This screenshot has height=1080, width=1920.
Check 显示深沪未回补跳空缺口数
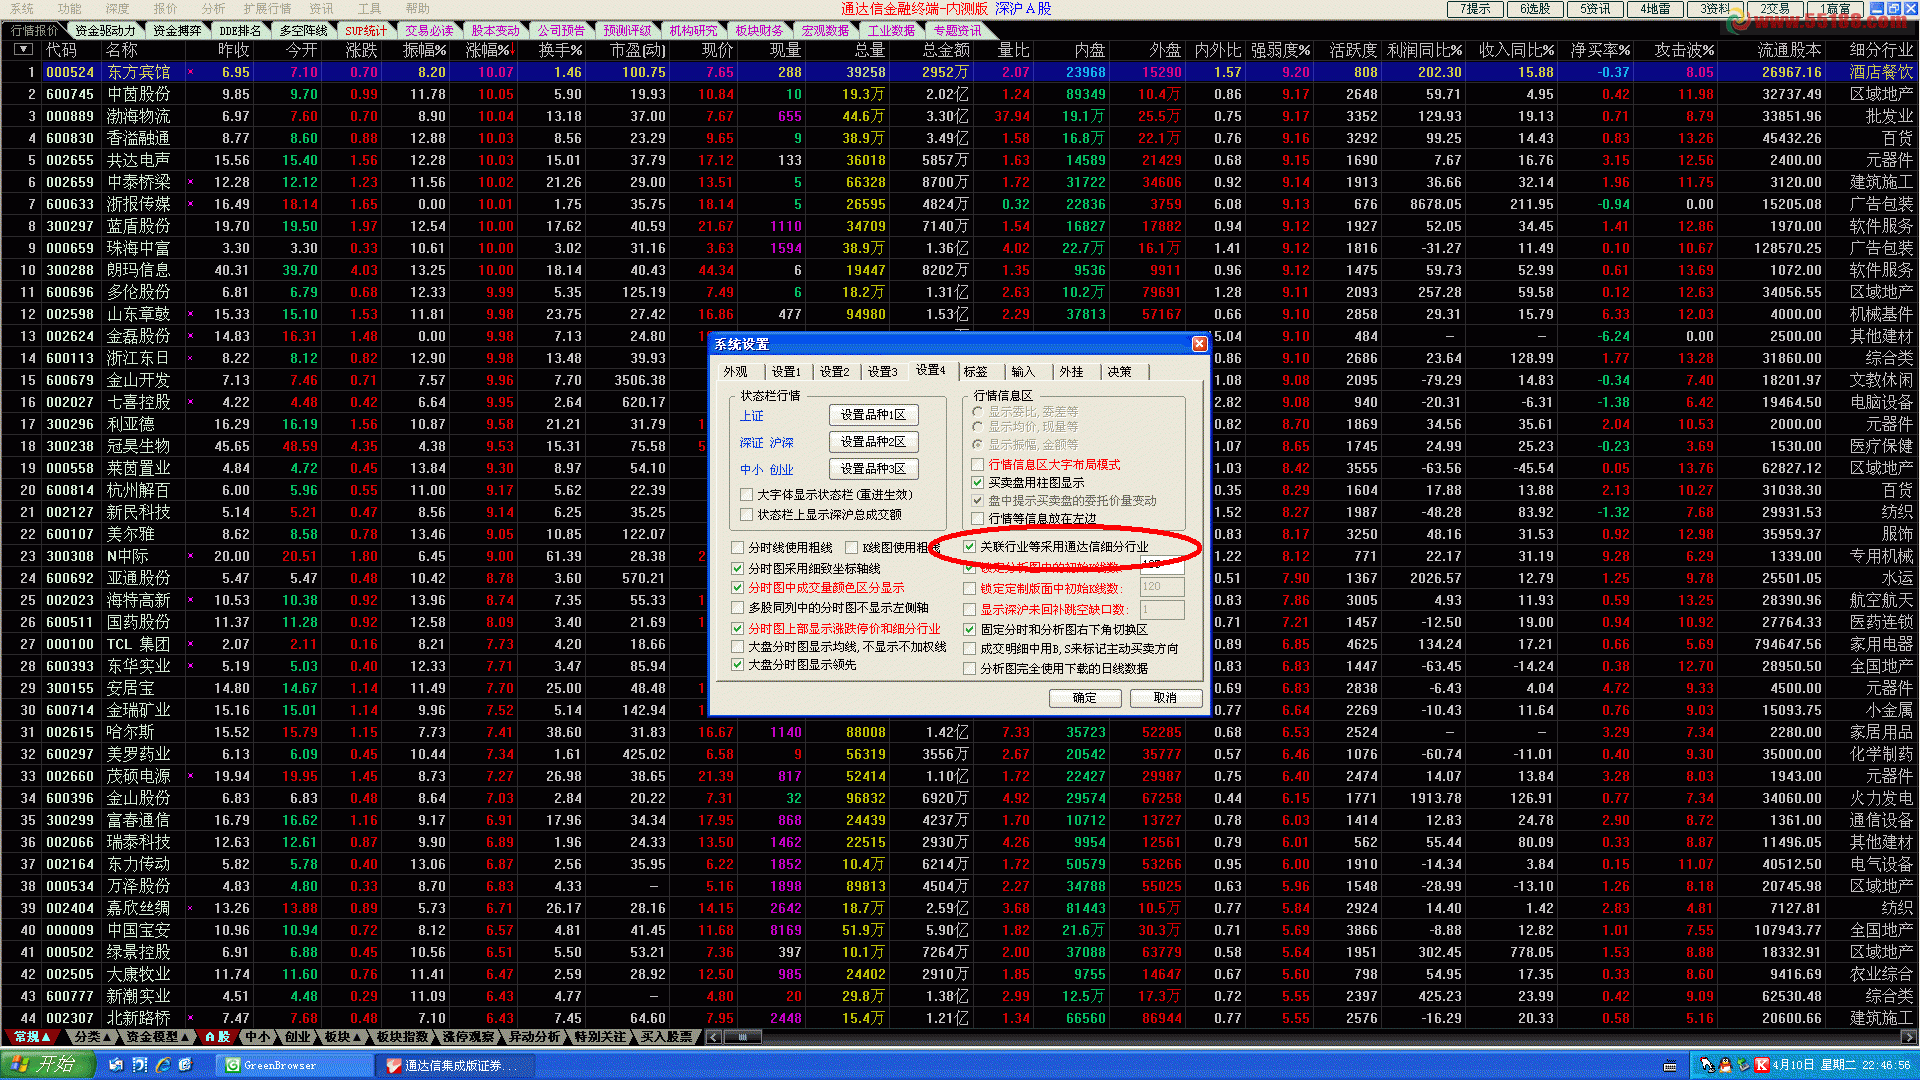click(970, 609)
